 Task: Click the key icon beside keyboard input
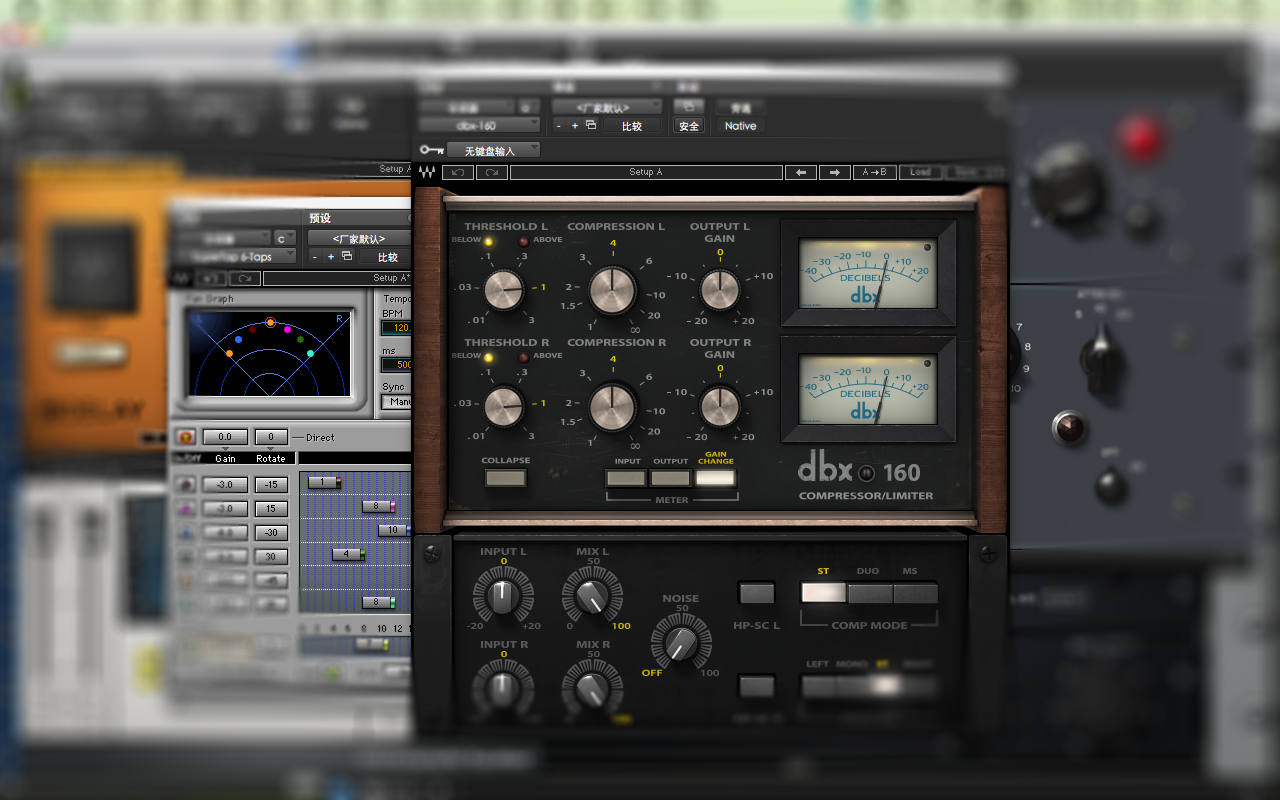(431, 150)
